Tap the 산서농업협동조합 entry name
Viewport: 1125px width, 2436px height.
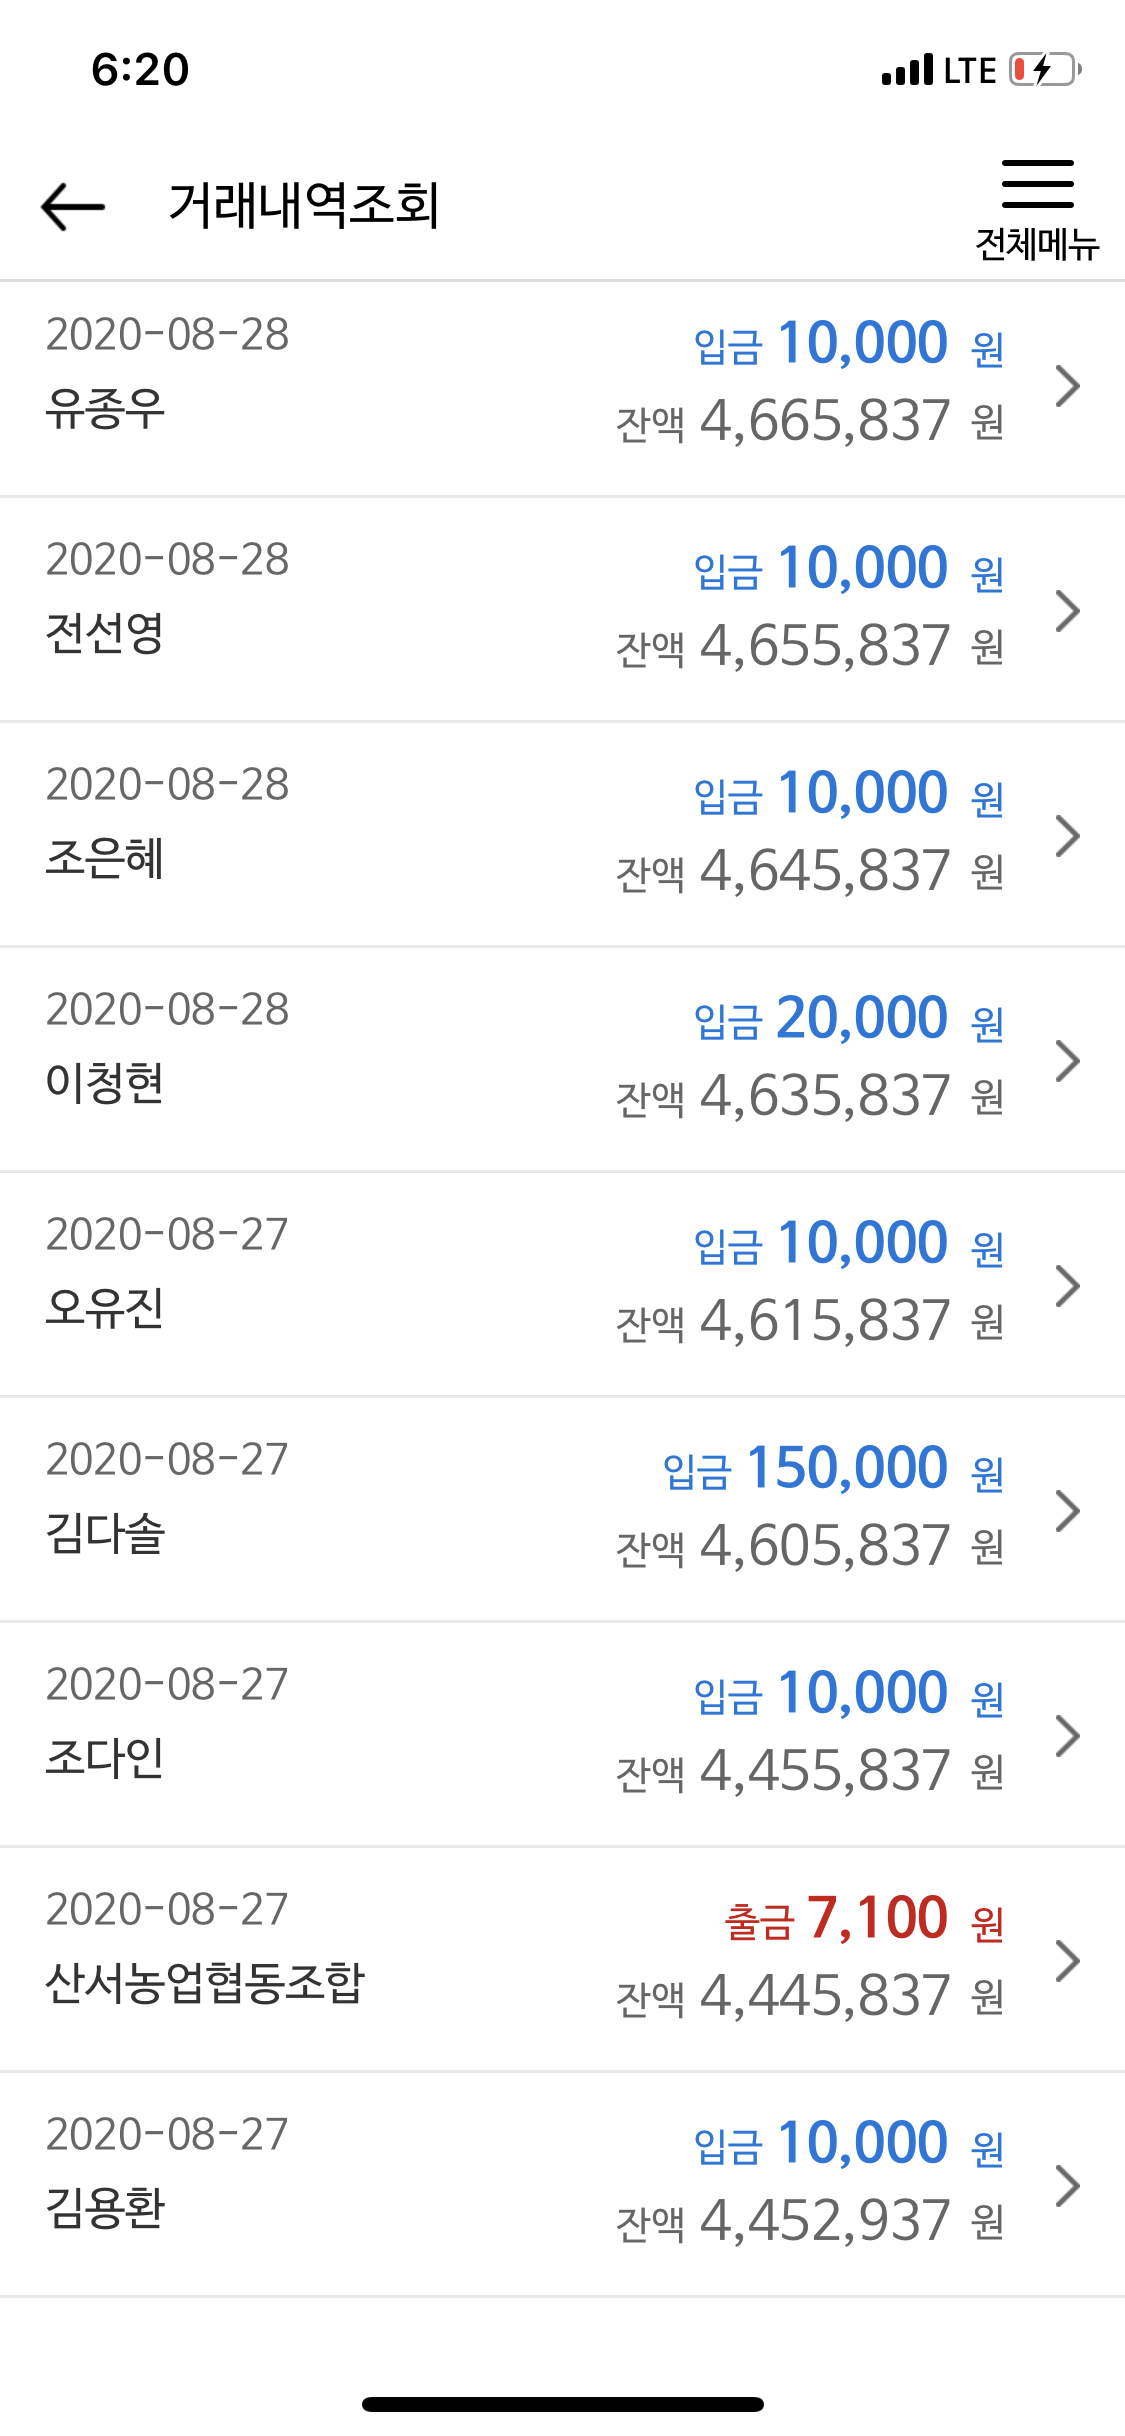point(205,1983)
